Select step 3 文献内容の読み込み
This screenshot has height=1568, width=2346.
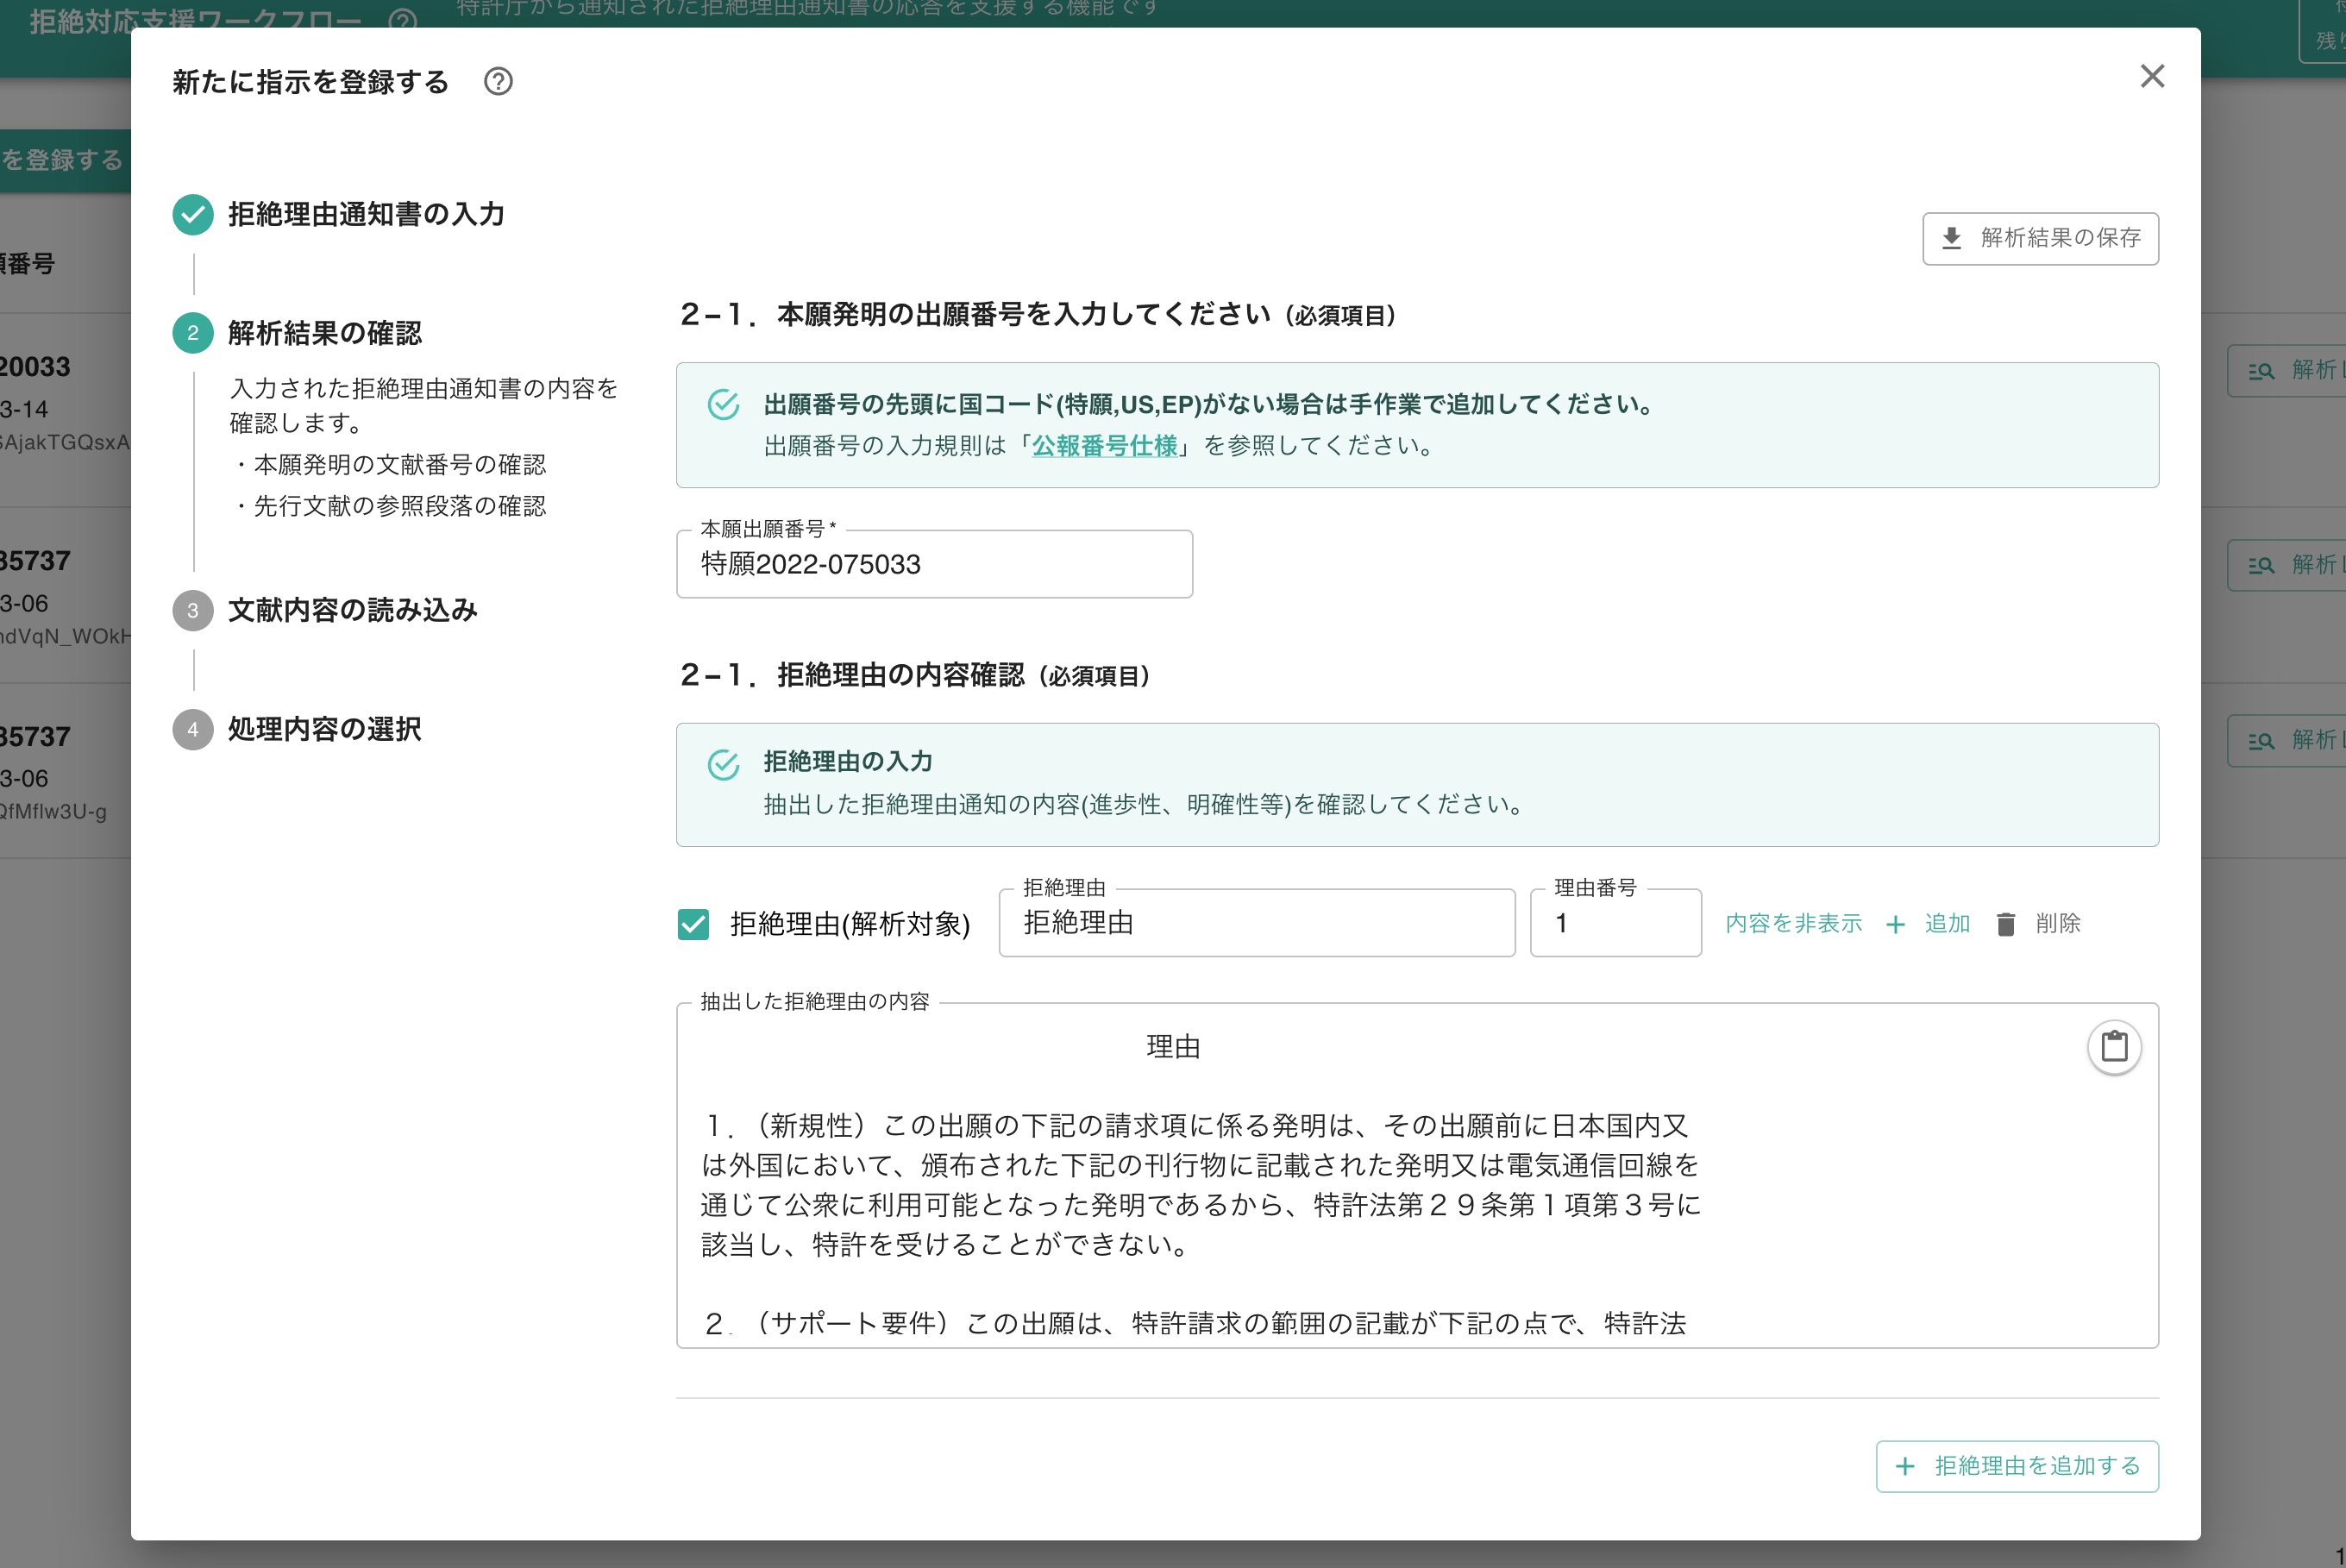(325, 610)
